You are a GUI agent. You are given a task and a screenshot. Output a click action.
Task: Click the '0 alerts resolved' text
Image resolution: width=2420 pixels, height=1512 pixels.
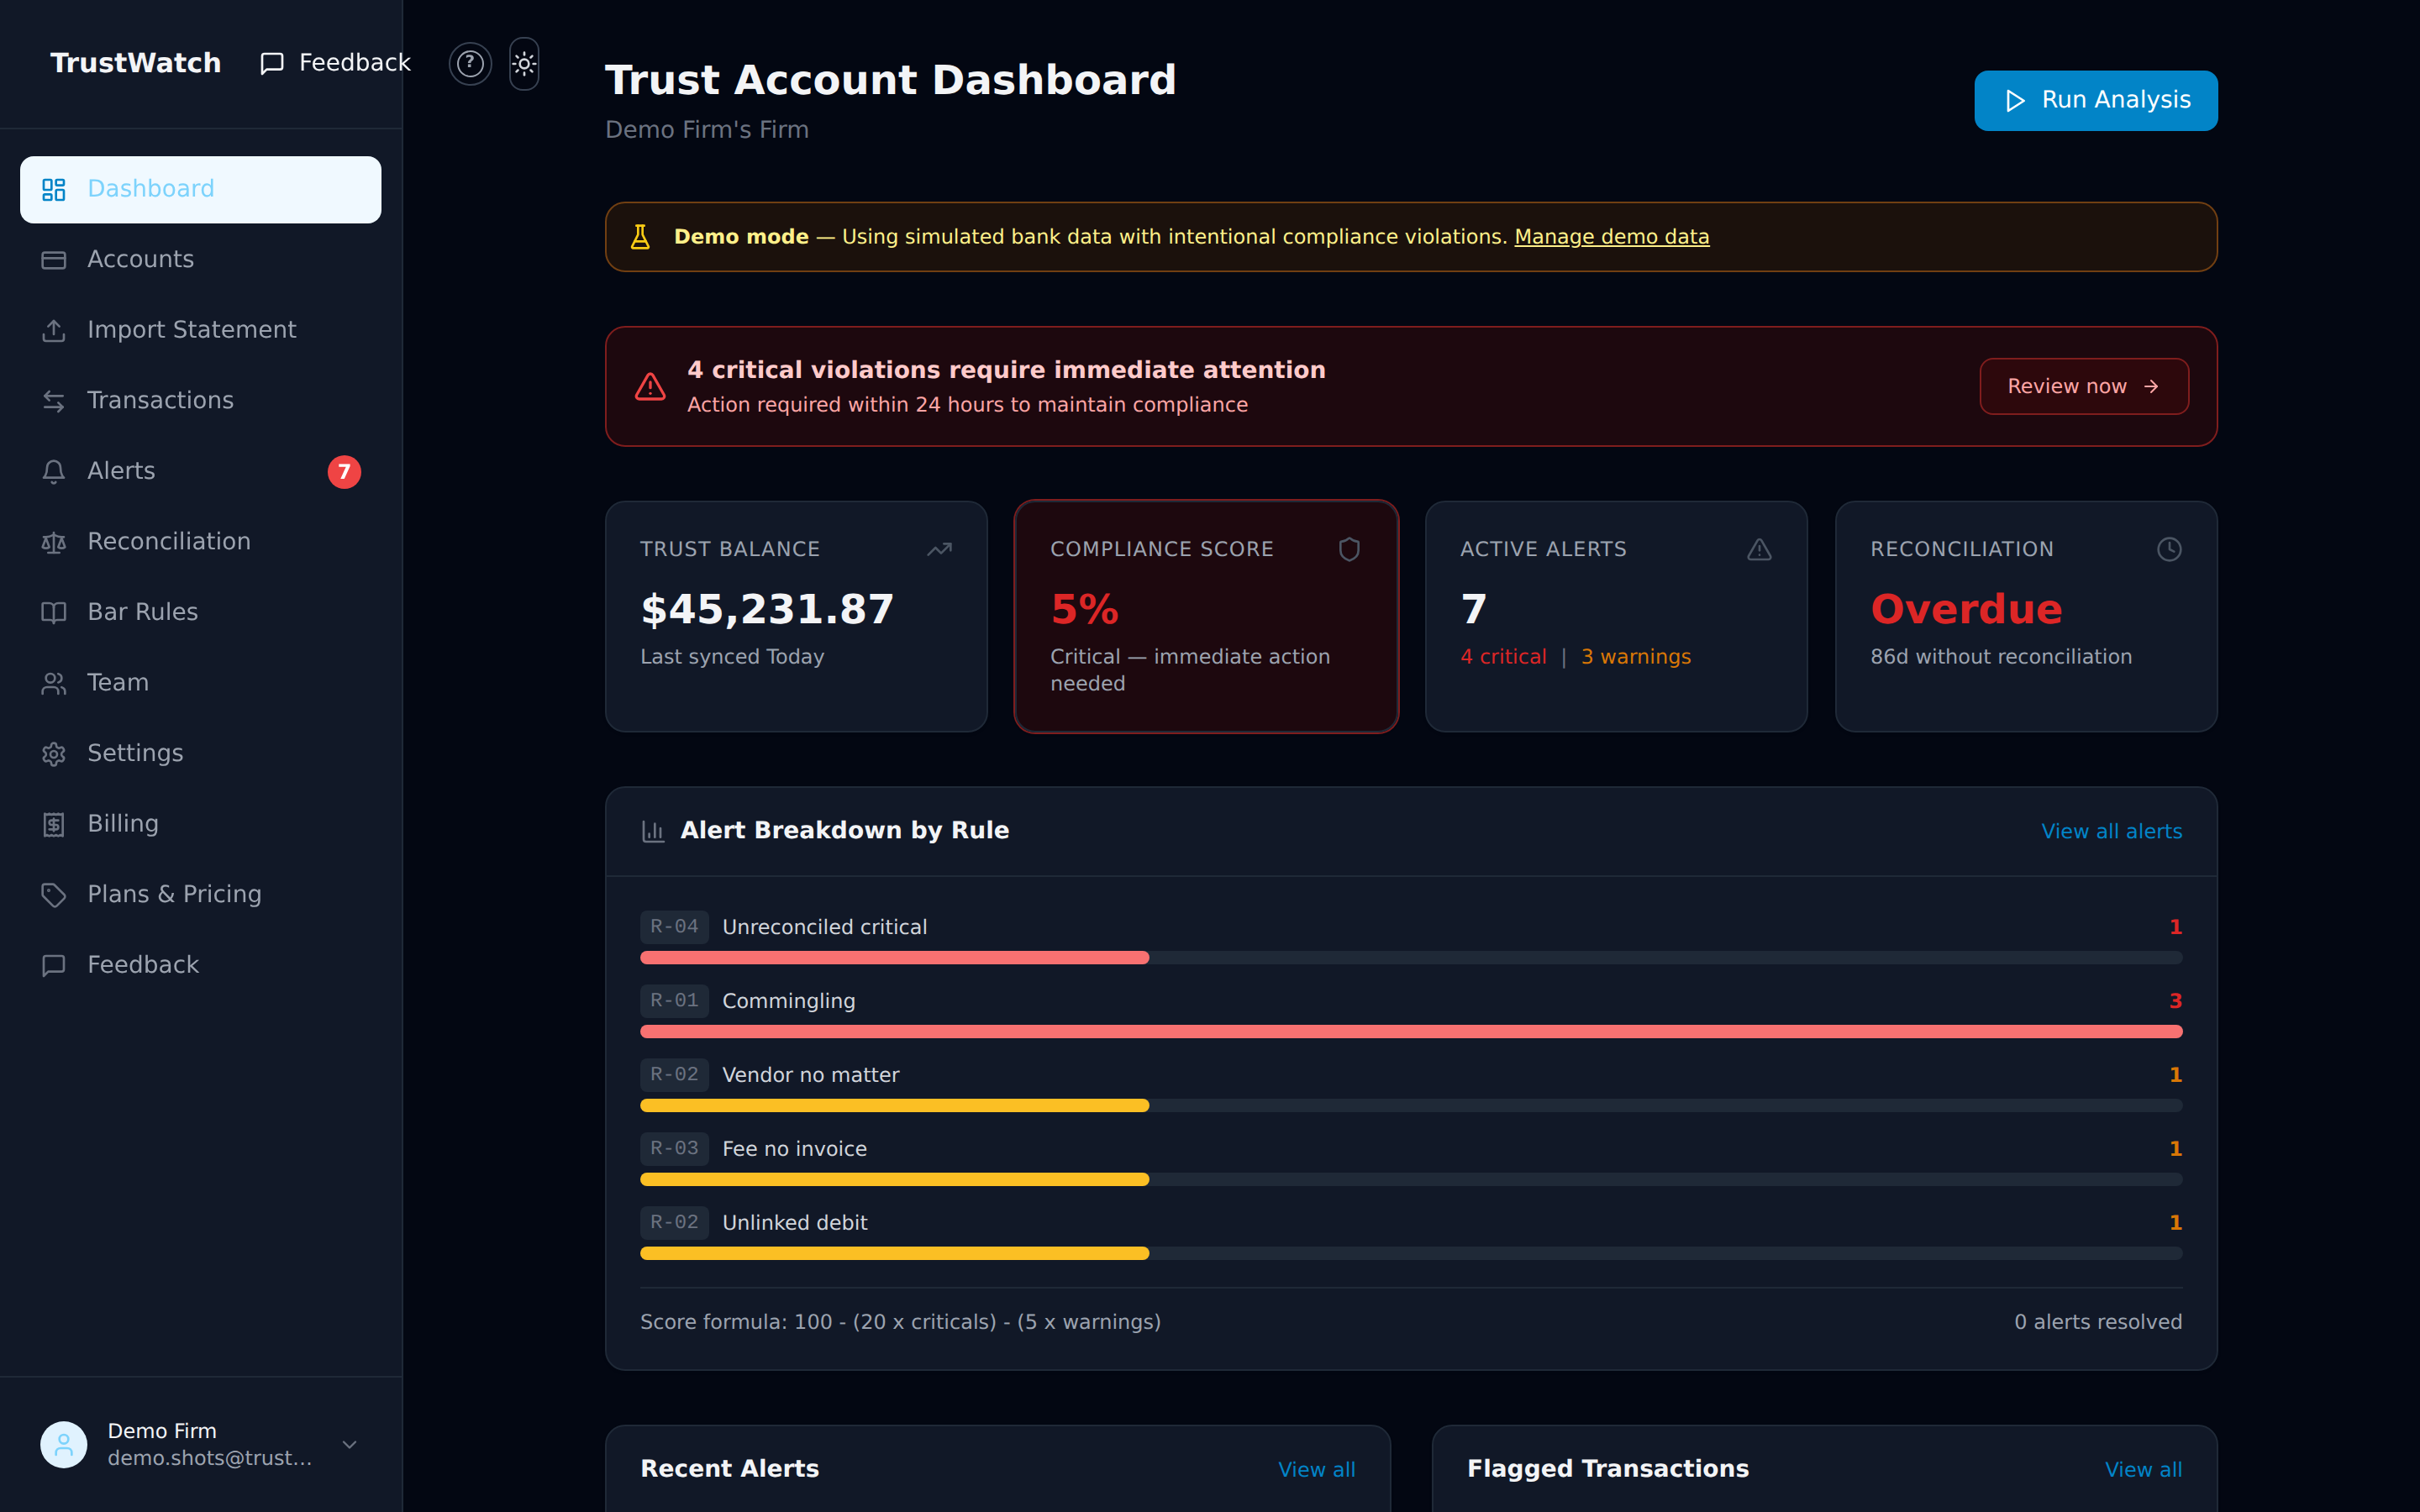coord(2098,1322)
